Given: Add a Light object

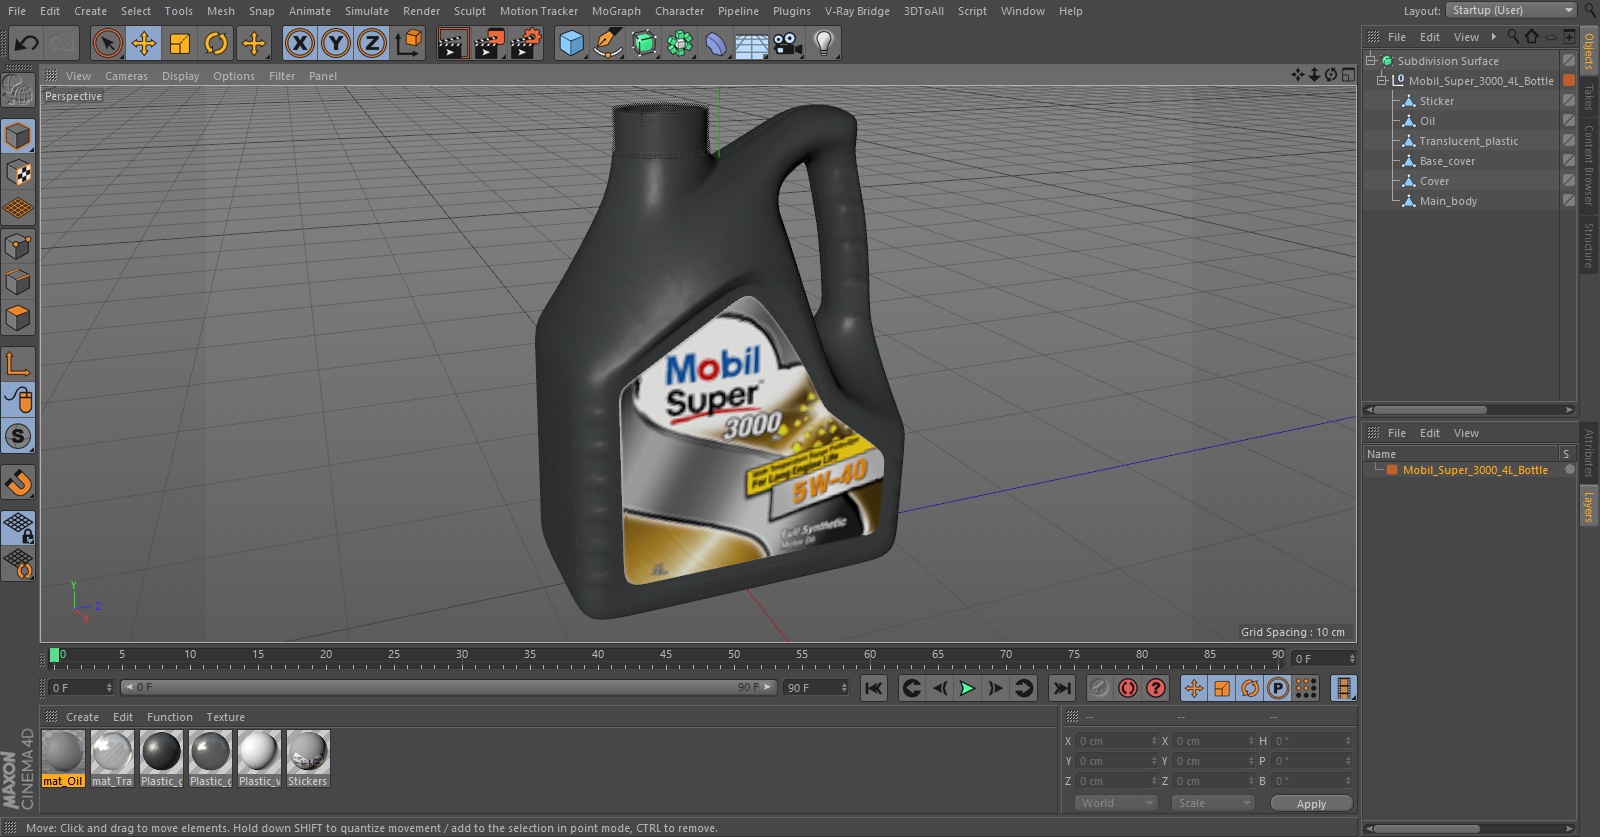Looking at the screenshot, I should (824, 43).
